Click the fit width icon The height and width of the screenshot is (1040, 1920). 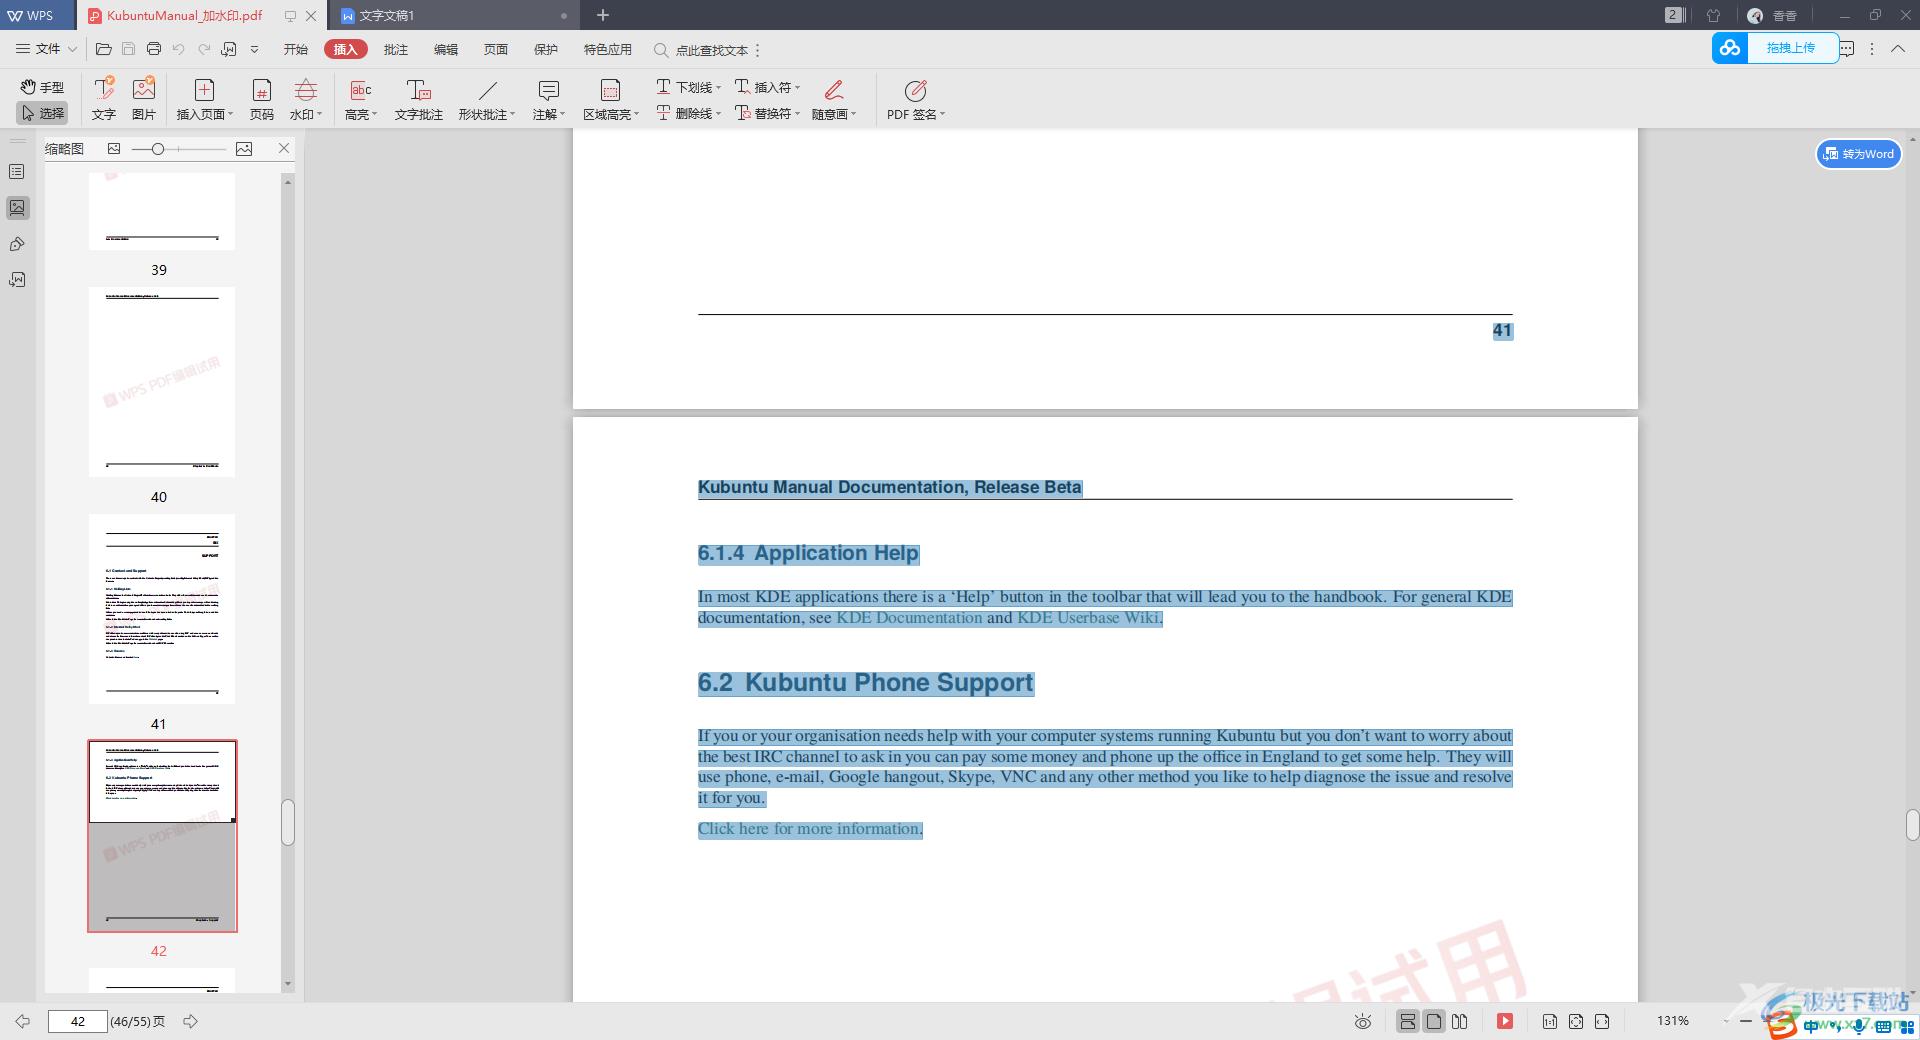(1602, 1021)
